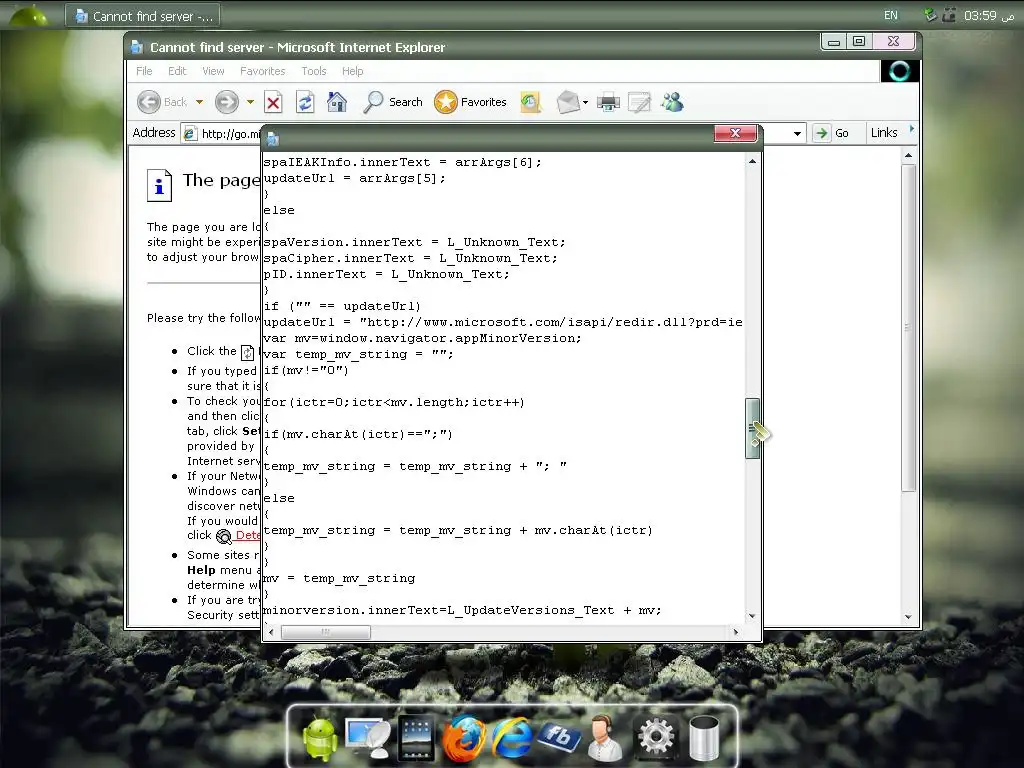The width and height of the screenshot is (1024, 768).
Task: Click the code line 'var temp_mv_string = "";'
Action: click(358, 355)
